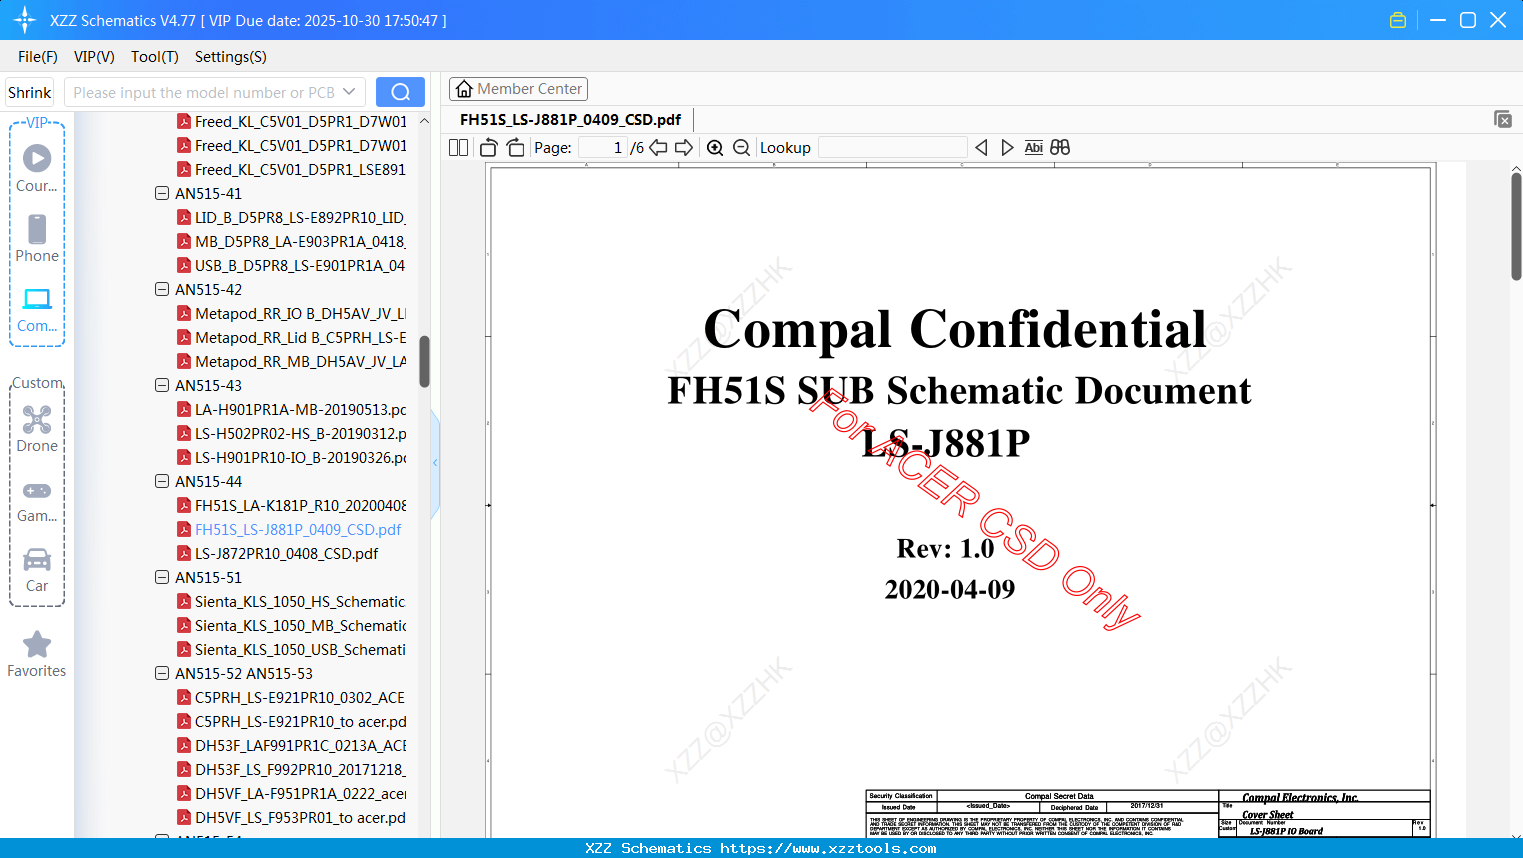The width and height of the screenshot is (1523, 858).
Task: Open C5PRH_LS-E921PR10_0302_ACE file
Action: (x=291, y=697)
